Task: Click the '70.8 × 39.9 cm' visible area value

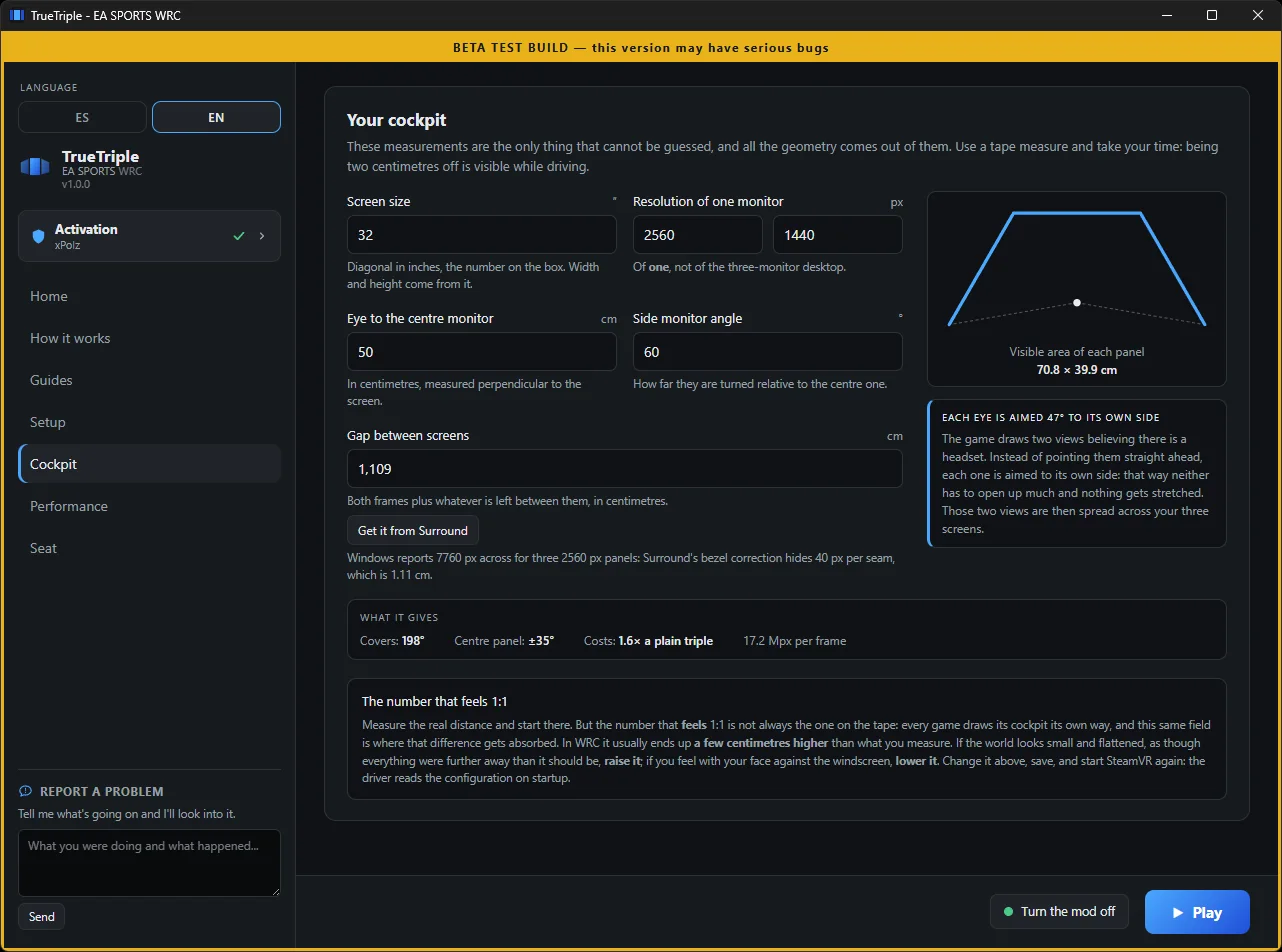Action: pos(1077,370)
